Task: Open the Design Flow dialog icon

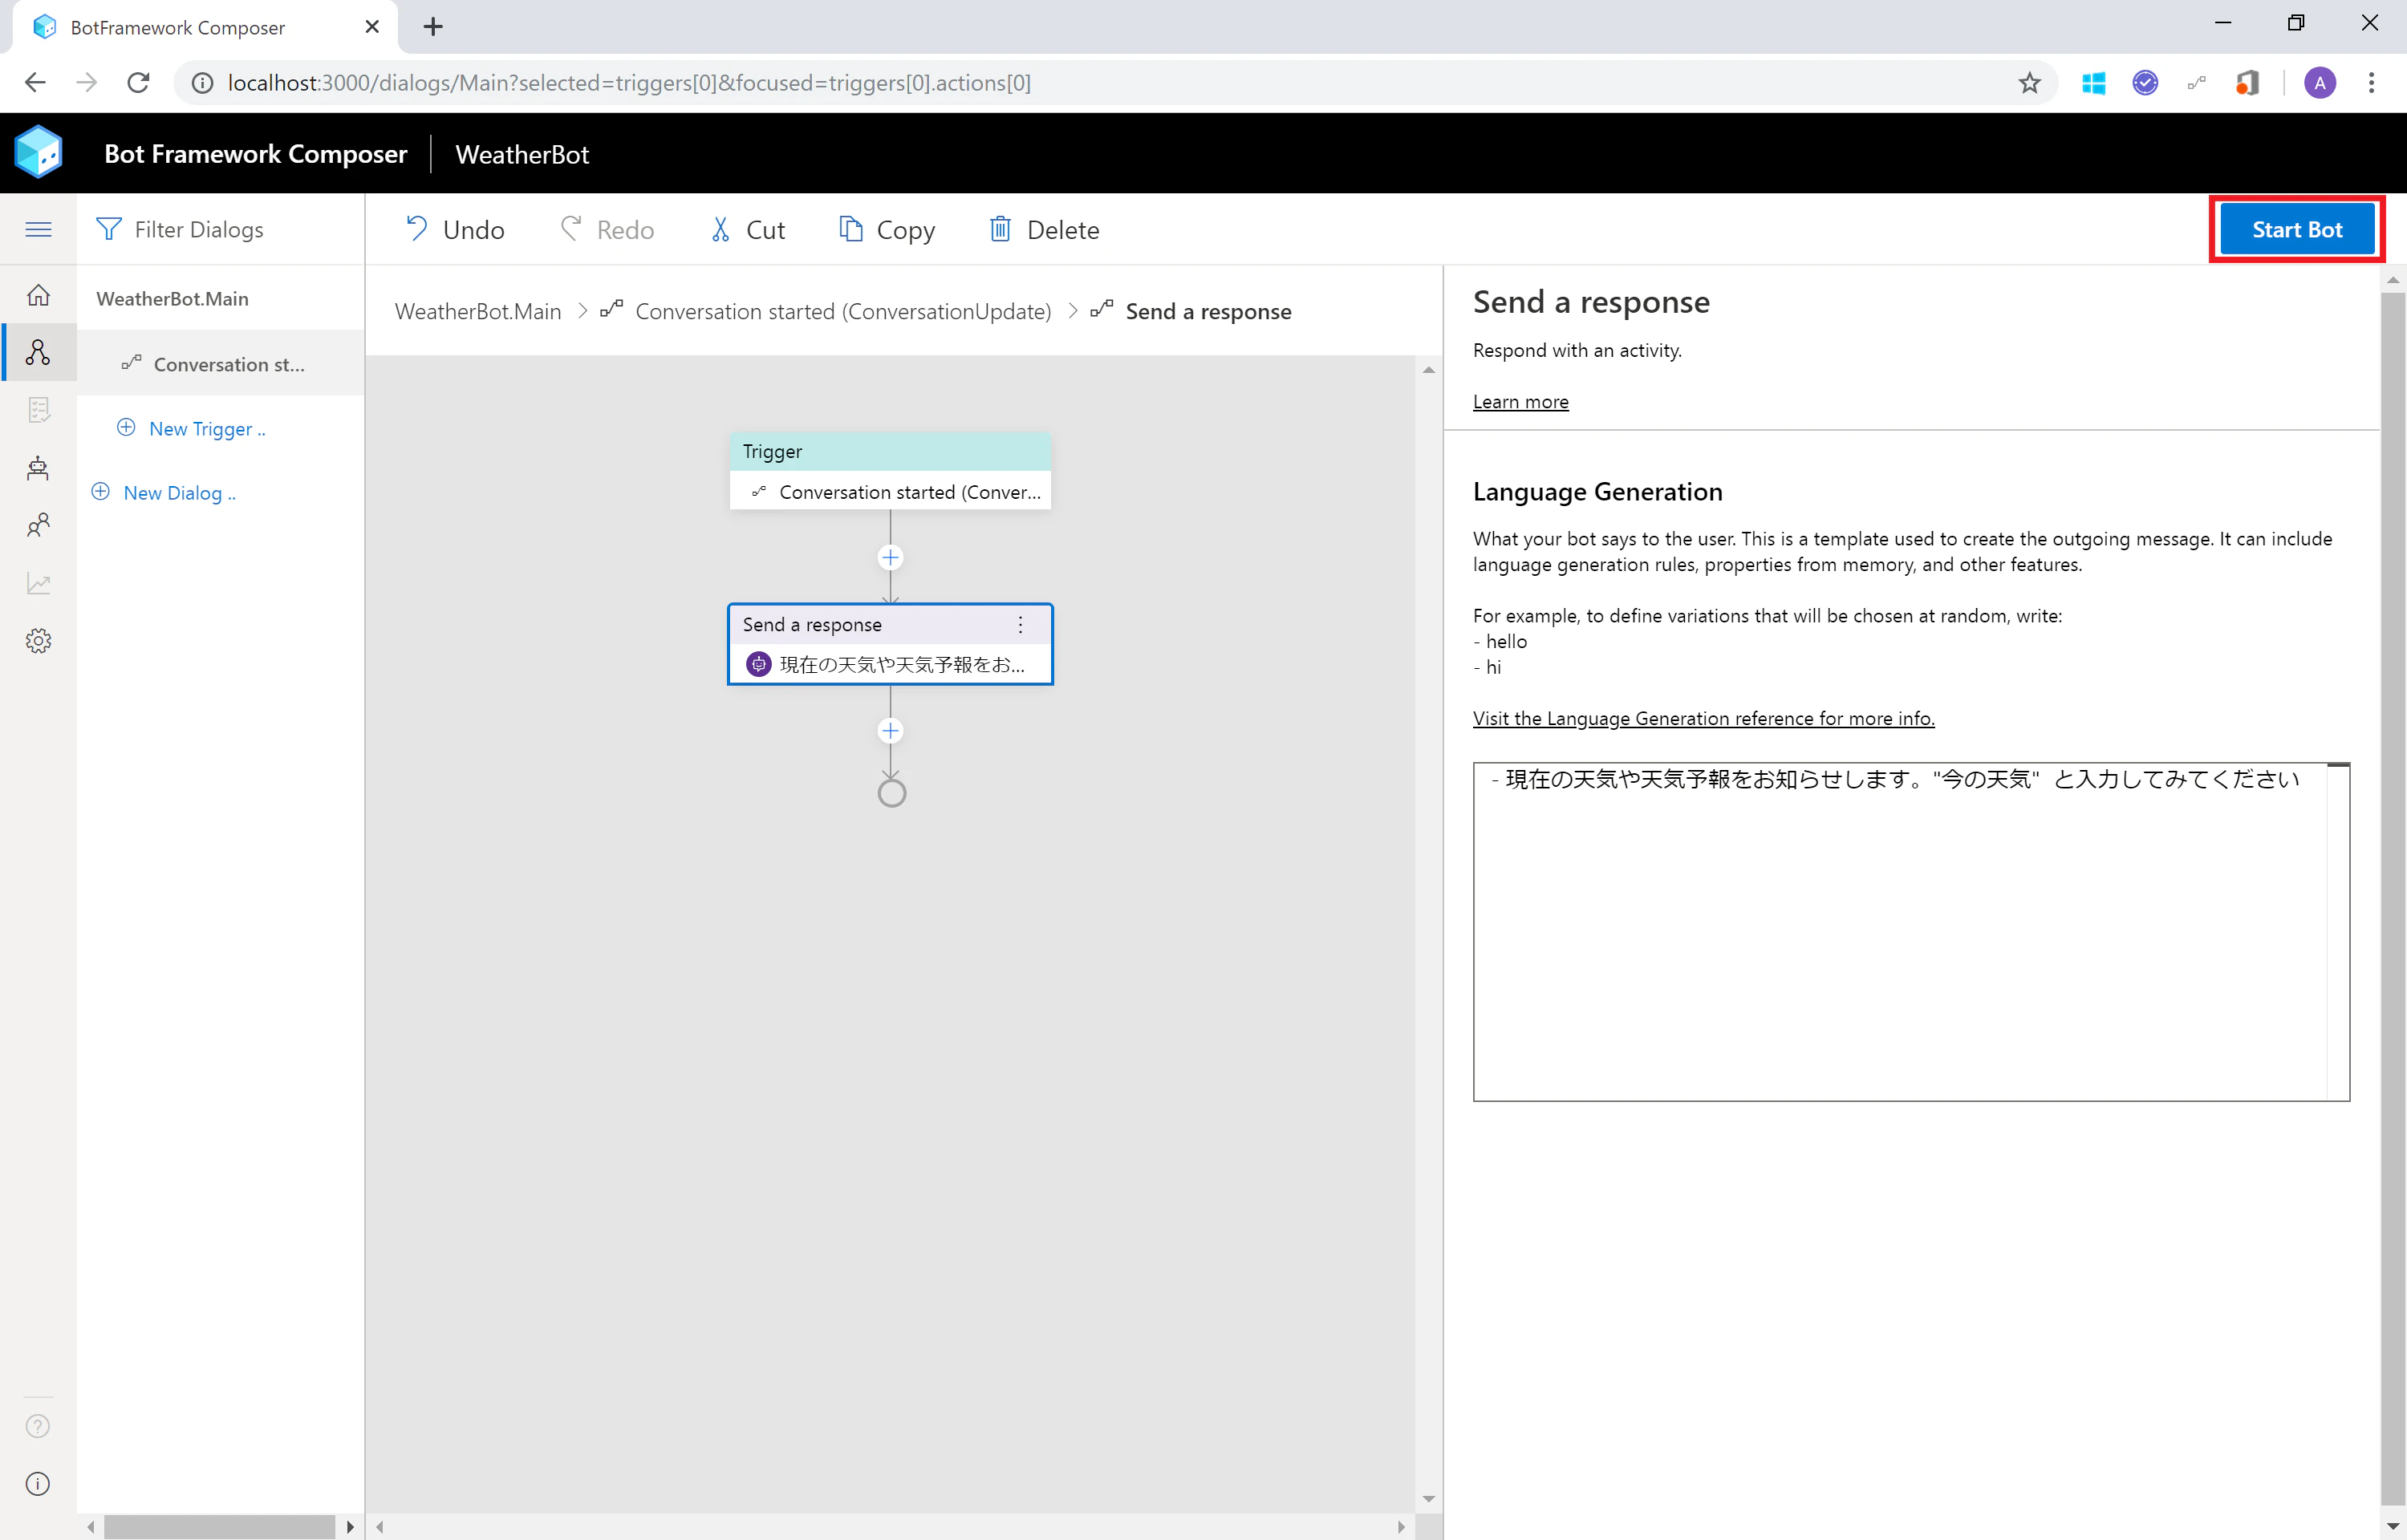Action: (38, 352)
